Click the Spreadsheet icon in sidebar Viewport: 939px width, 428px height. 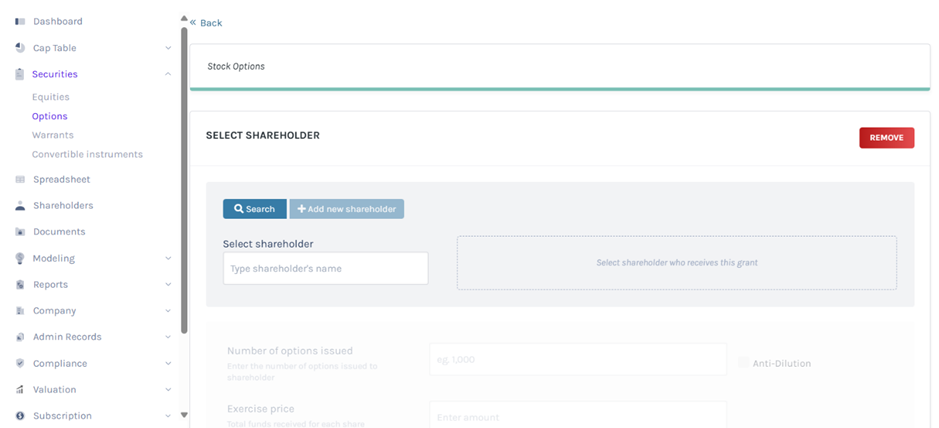click(x=20, y=180)
